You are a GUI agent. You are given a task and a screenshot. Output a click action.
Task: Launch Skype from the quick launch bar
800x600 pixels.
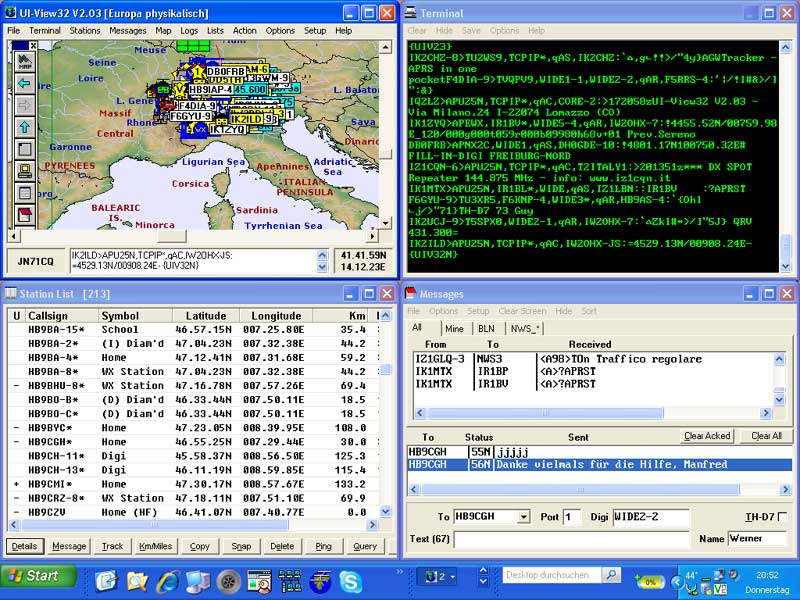351,581
